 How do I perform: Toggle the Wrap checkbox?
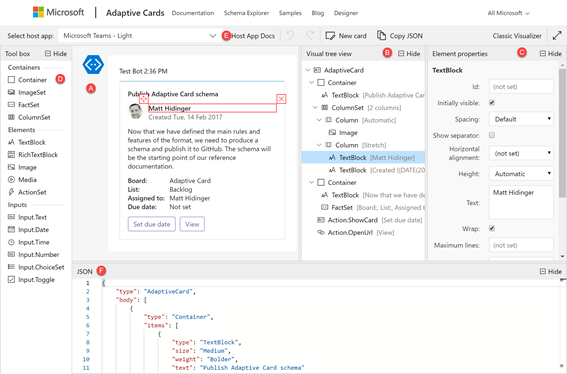coord(492,229)
